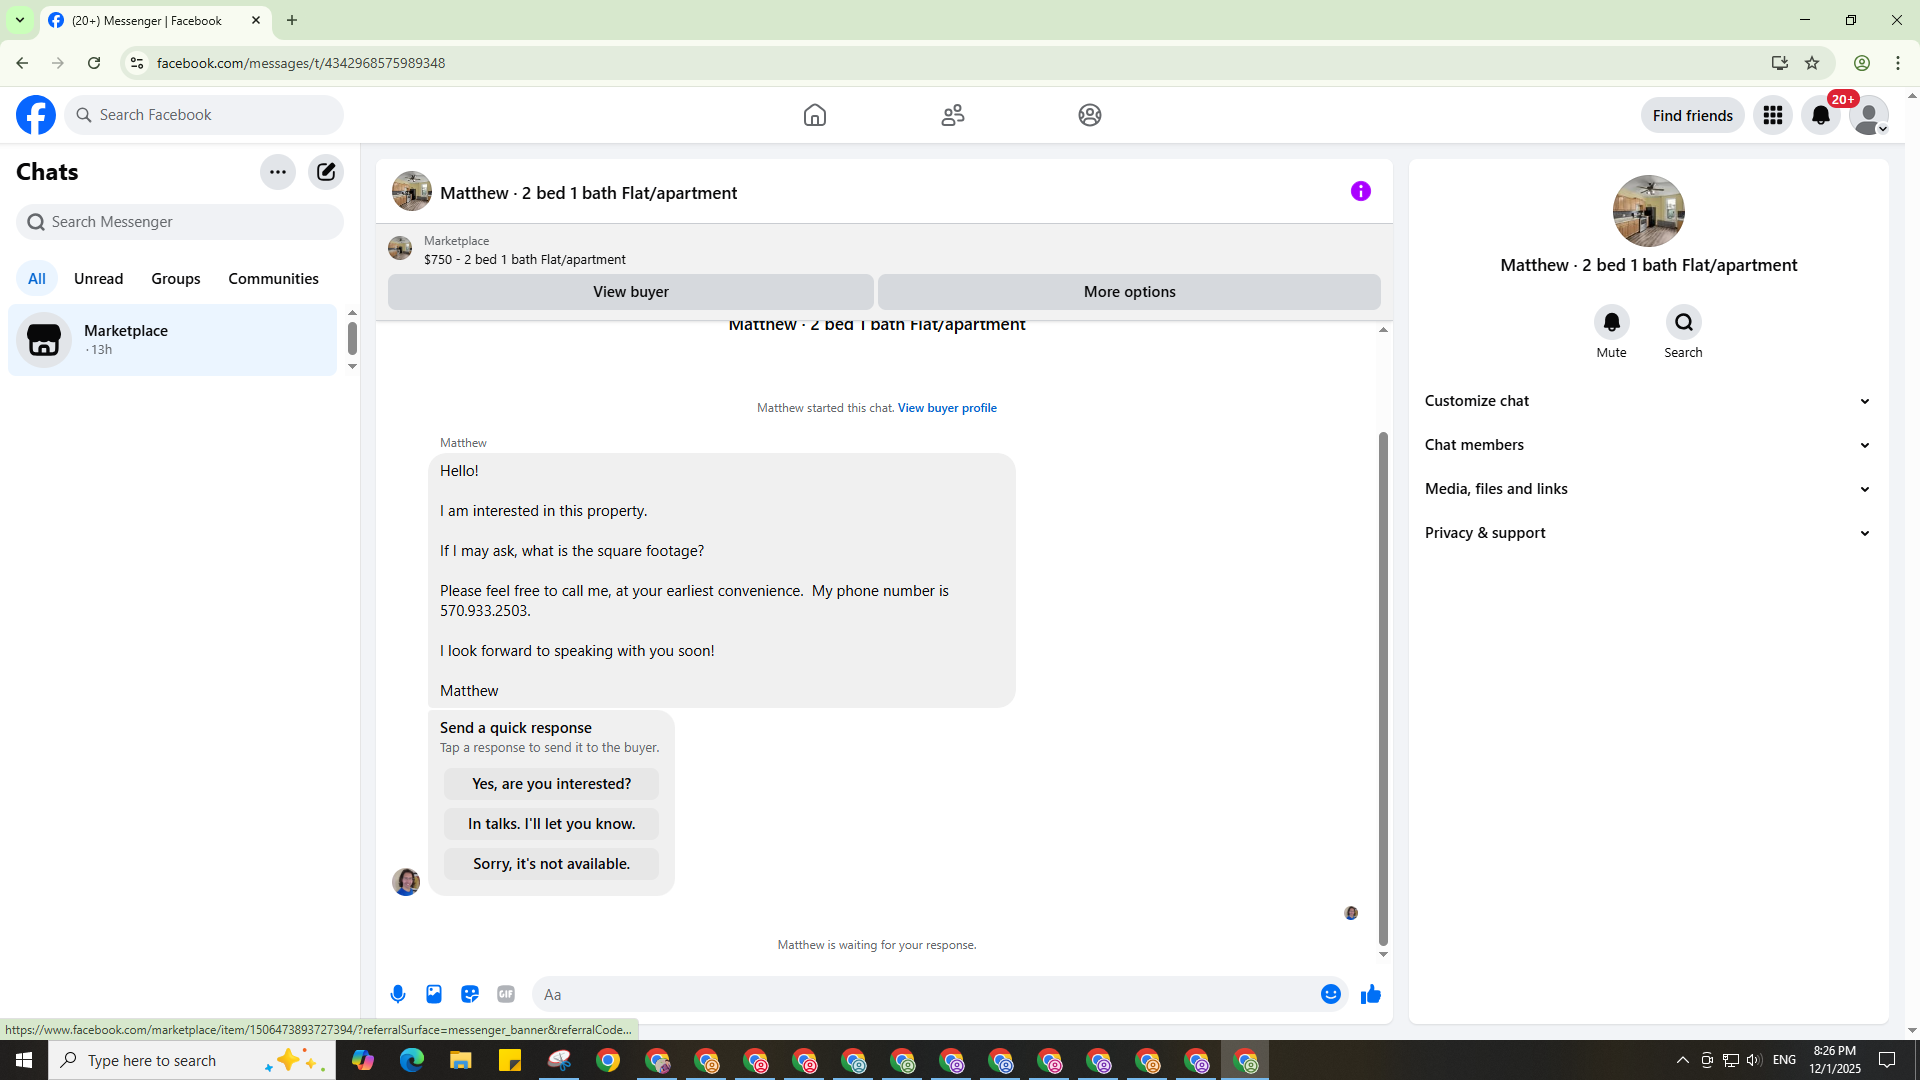Expand Media, files and links section

pyautogui.click(x=1648, y=489)
